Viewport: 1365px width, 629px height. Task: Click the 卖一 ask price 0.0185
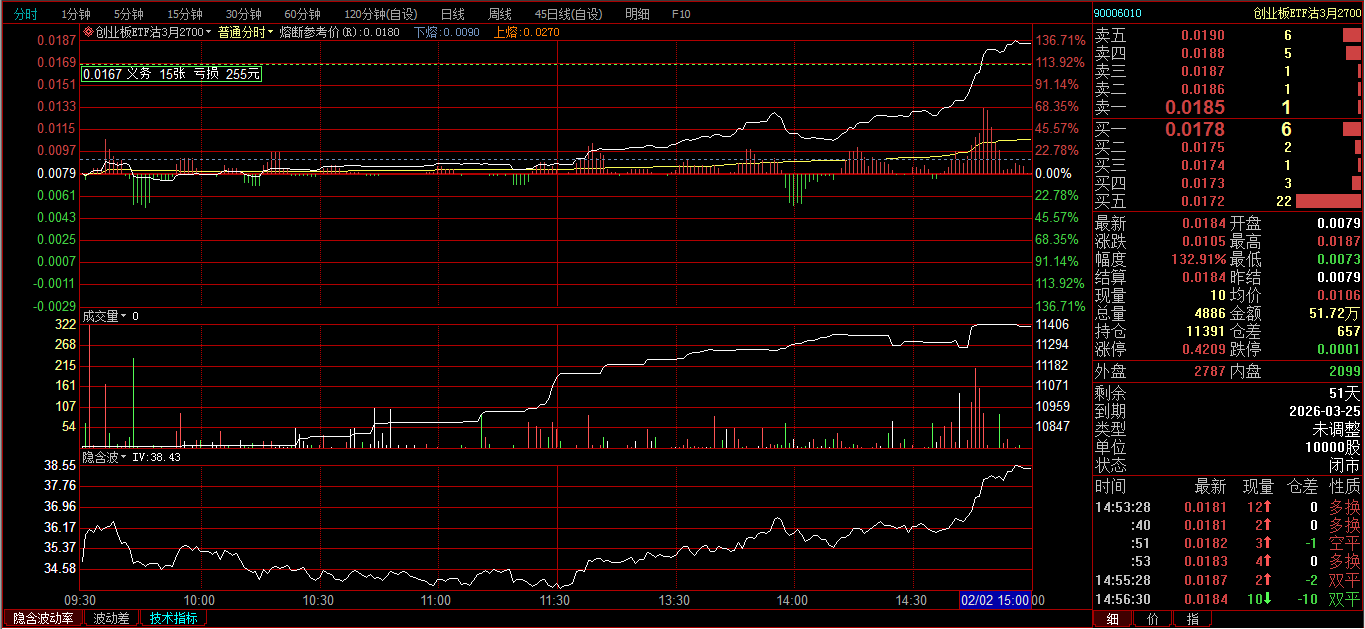click(x=1194, y=107)
